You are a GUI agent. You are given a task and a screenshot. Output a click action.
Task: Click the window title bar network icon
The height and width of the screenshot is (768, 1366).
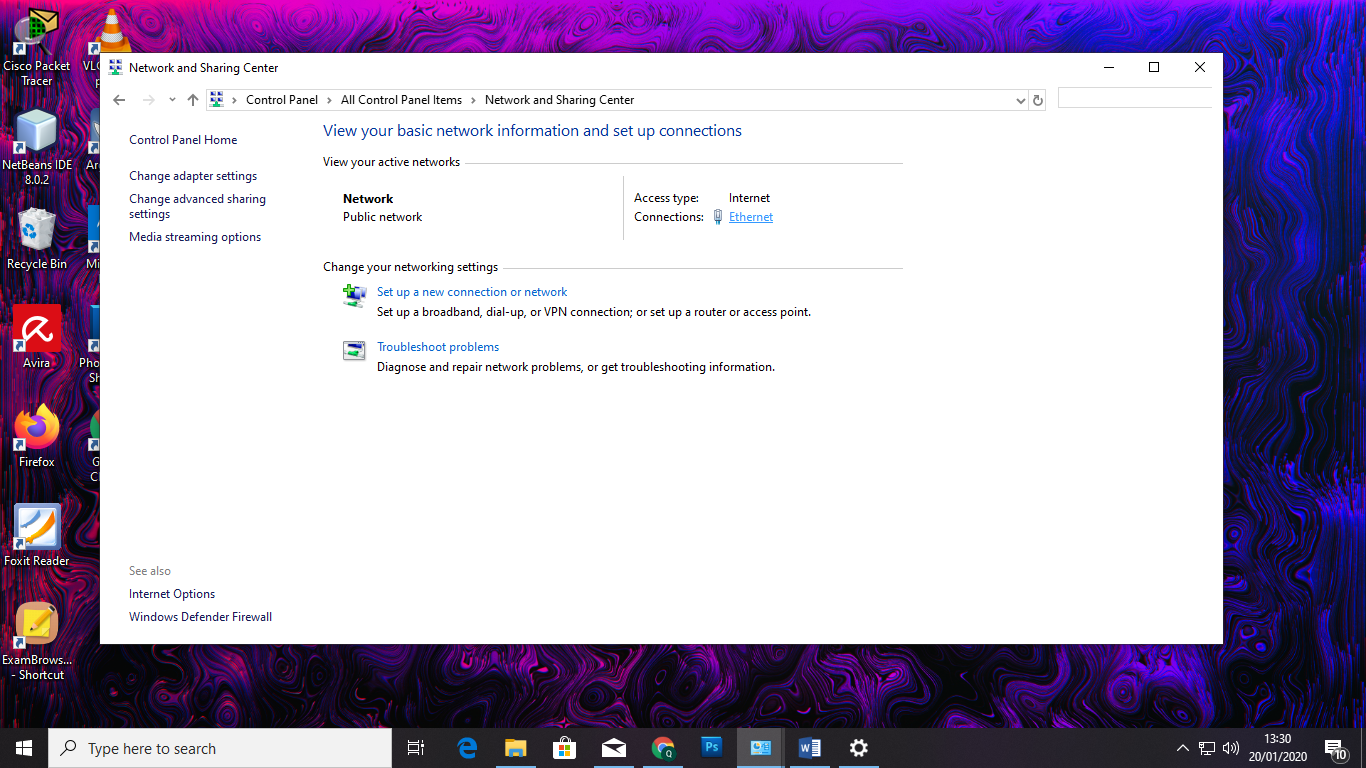point(116,68)
